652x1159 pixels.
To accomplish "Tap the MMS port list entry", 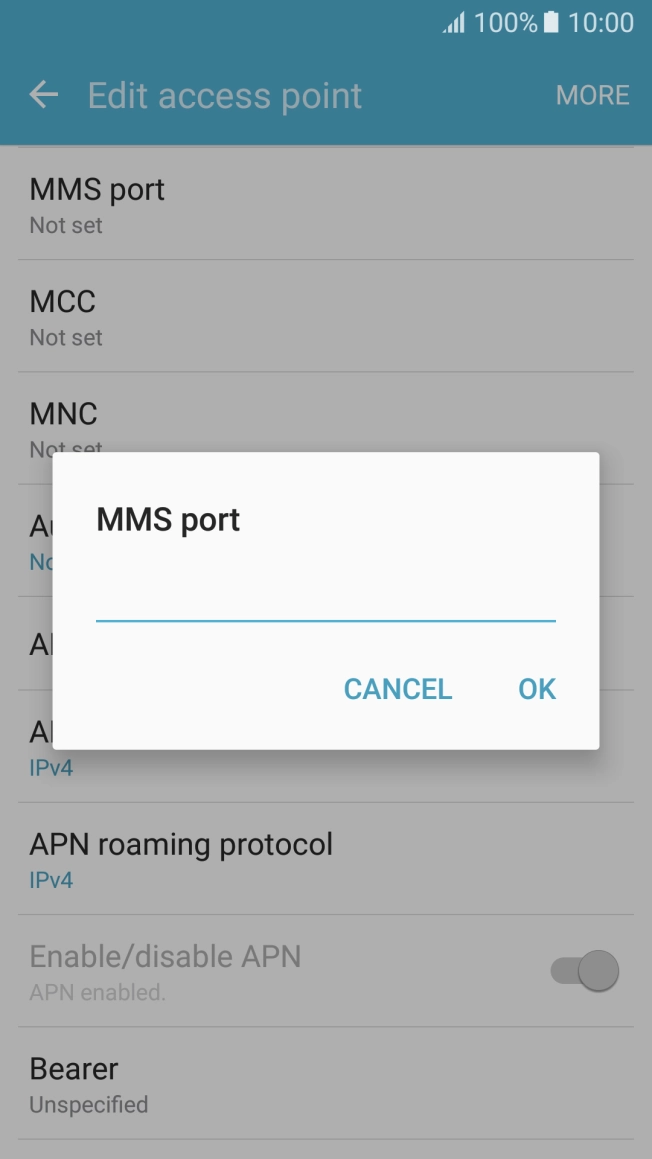I will click(x=326, y=203).
